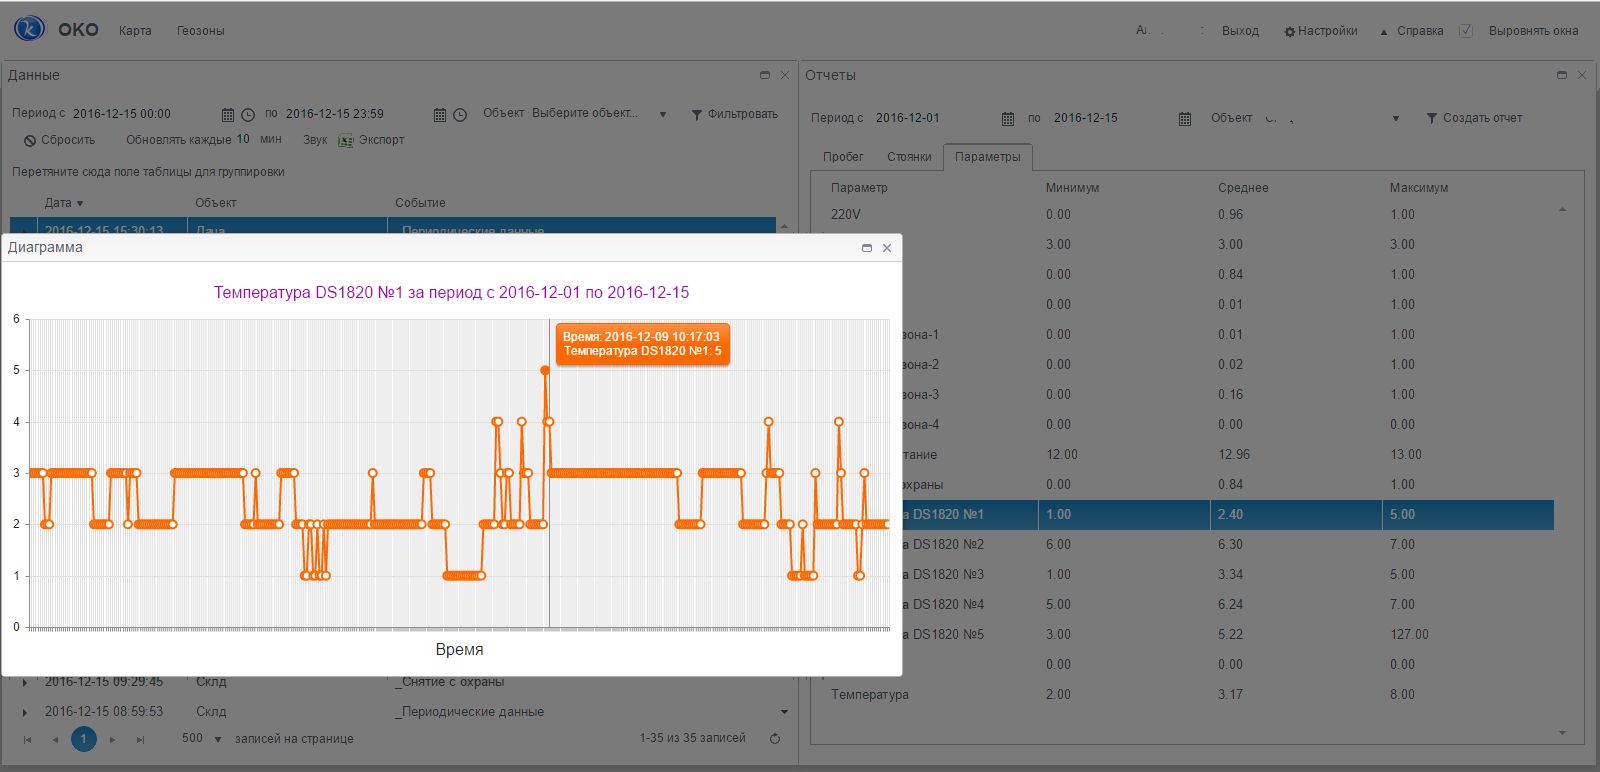Maximize the Диаграмма window
1600x772 pixels.
tap(867, 248)
